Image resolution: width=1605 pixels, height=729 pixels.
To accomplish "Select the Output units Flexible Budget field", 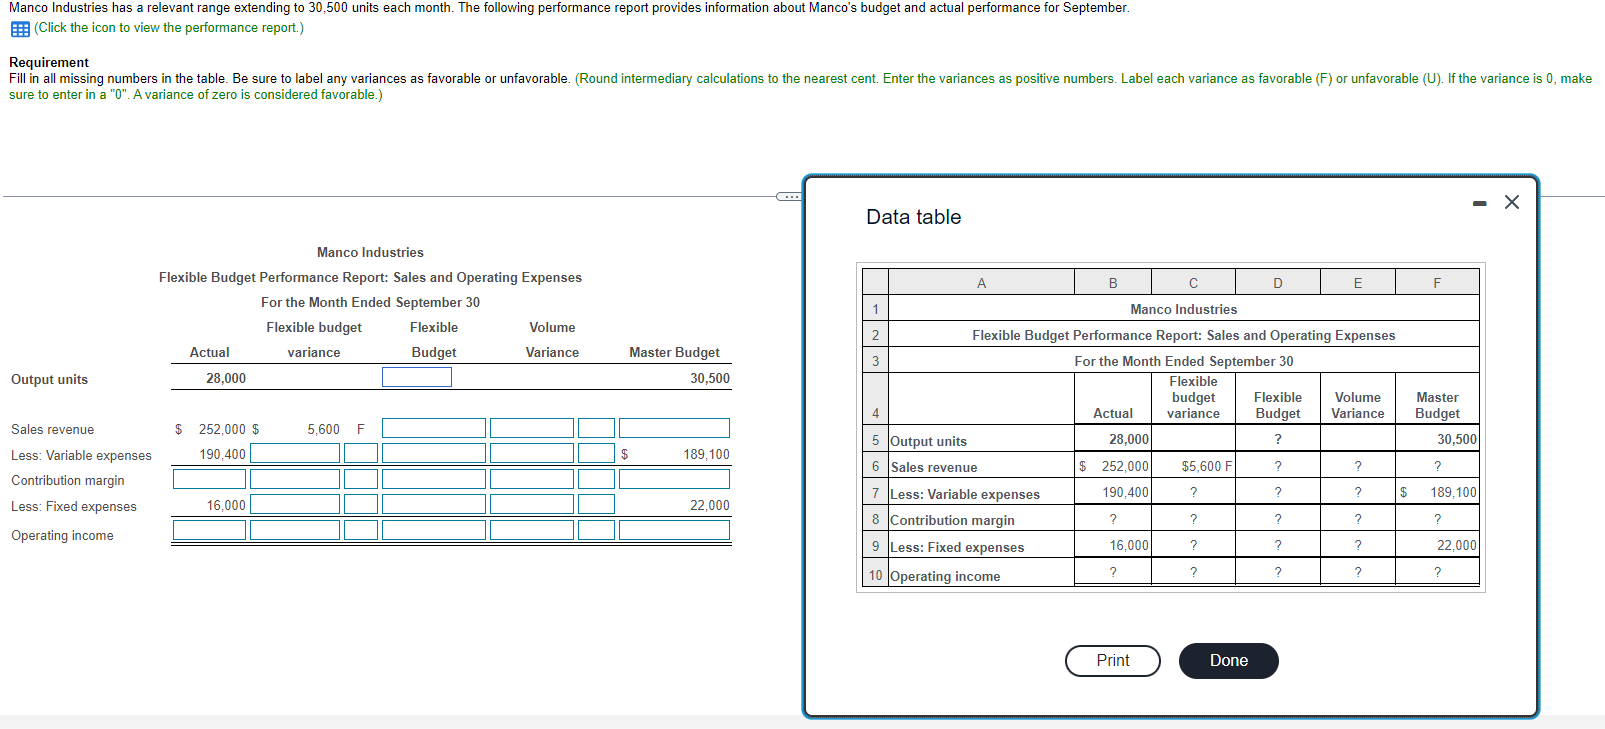I will (417, 377).
